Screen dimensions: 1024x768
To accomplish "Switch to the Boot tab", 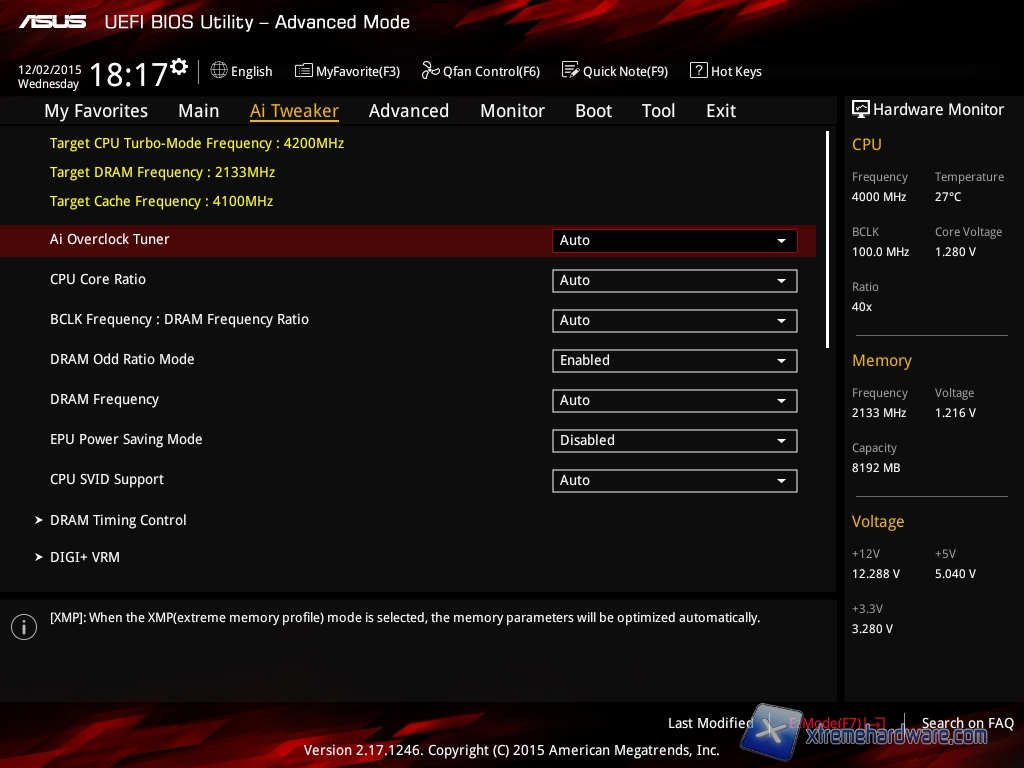I will (593, 111).
